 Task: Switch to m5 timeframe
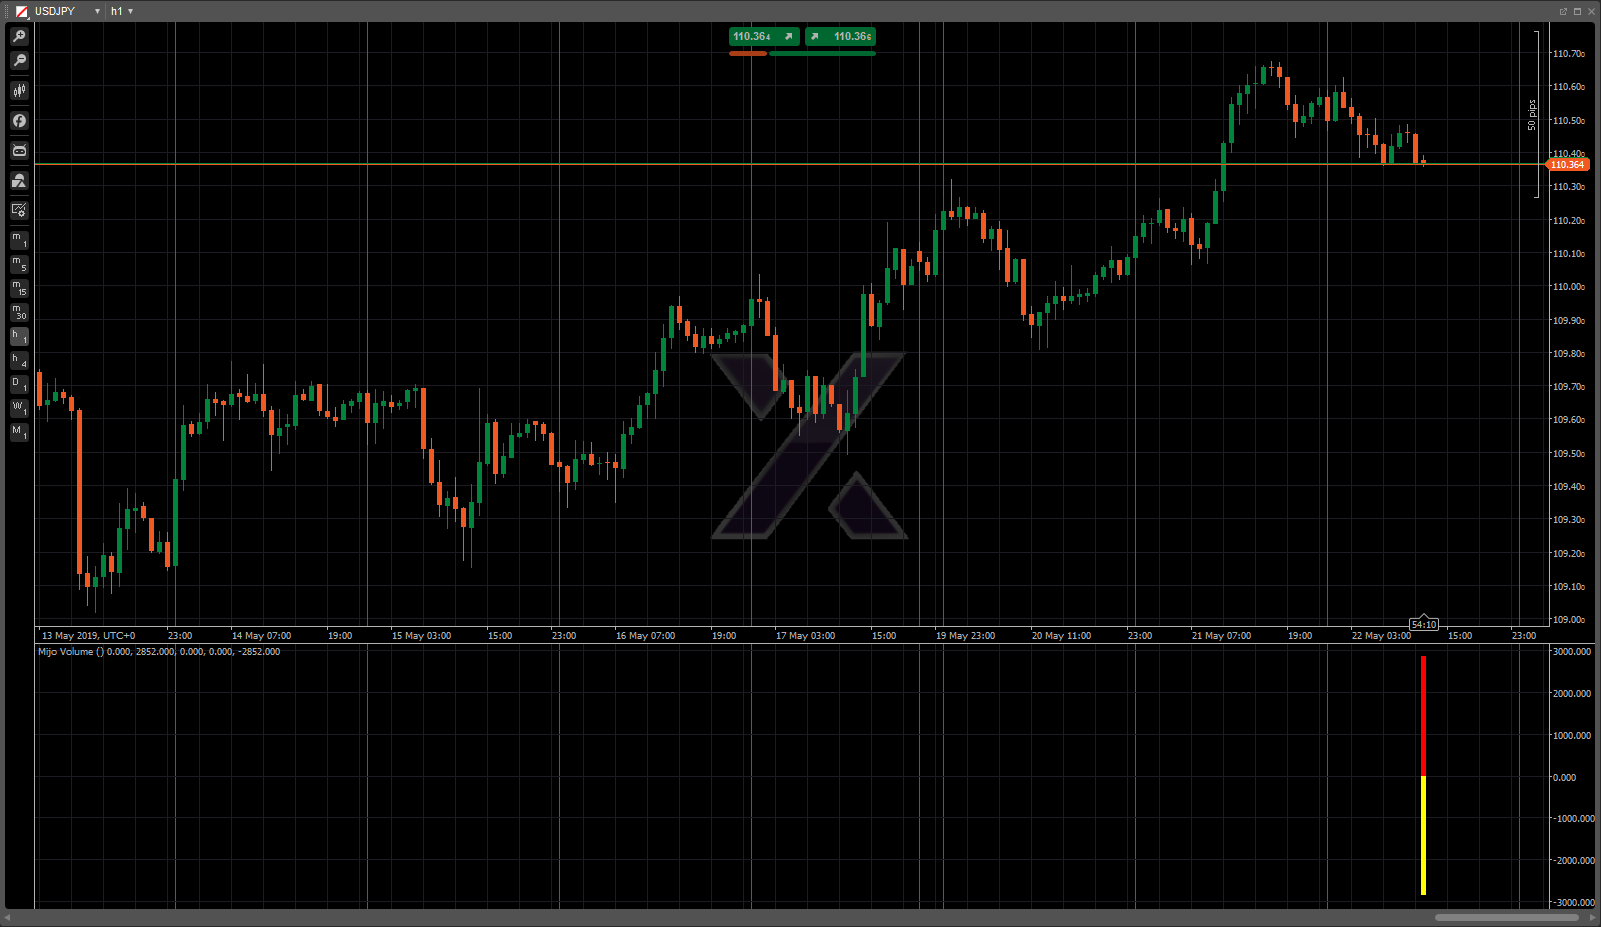pos(19,264)
